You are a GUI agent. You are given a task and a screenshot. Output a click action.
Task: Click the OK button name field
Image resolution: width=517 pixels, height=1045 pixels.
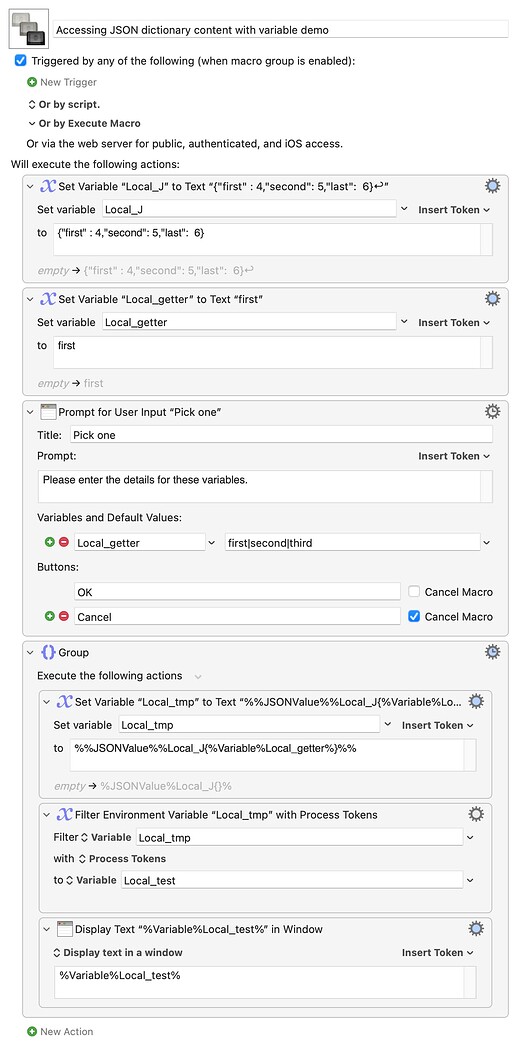click(237, 592)
